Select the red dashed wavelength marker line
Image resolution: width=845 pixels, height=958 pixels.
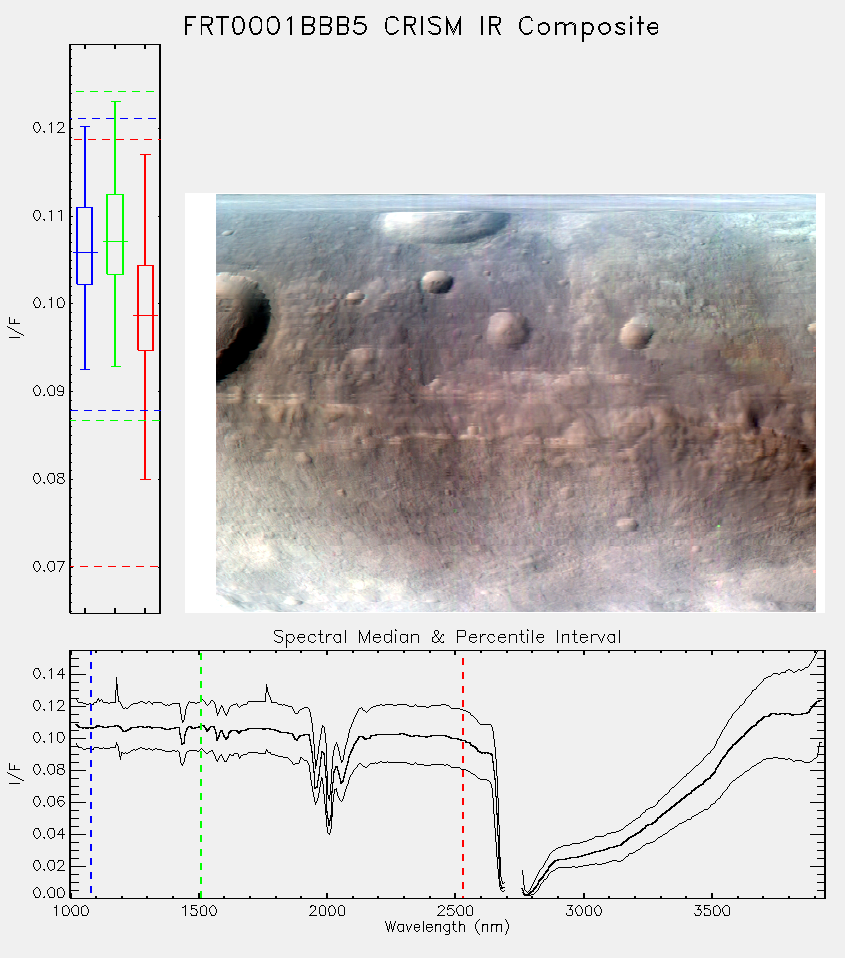pyautogui.click(x=463, y=774)
